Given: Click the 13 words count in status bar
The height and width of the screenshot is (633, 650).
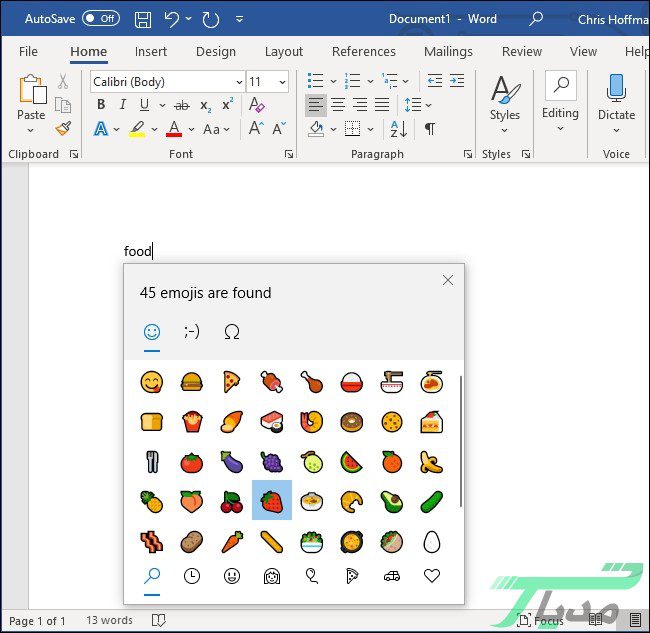Looking at the screenshot, I should click(x=110, y=621).
